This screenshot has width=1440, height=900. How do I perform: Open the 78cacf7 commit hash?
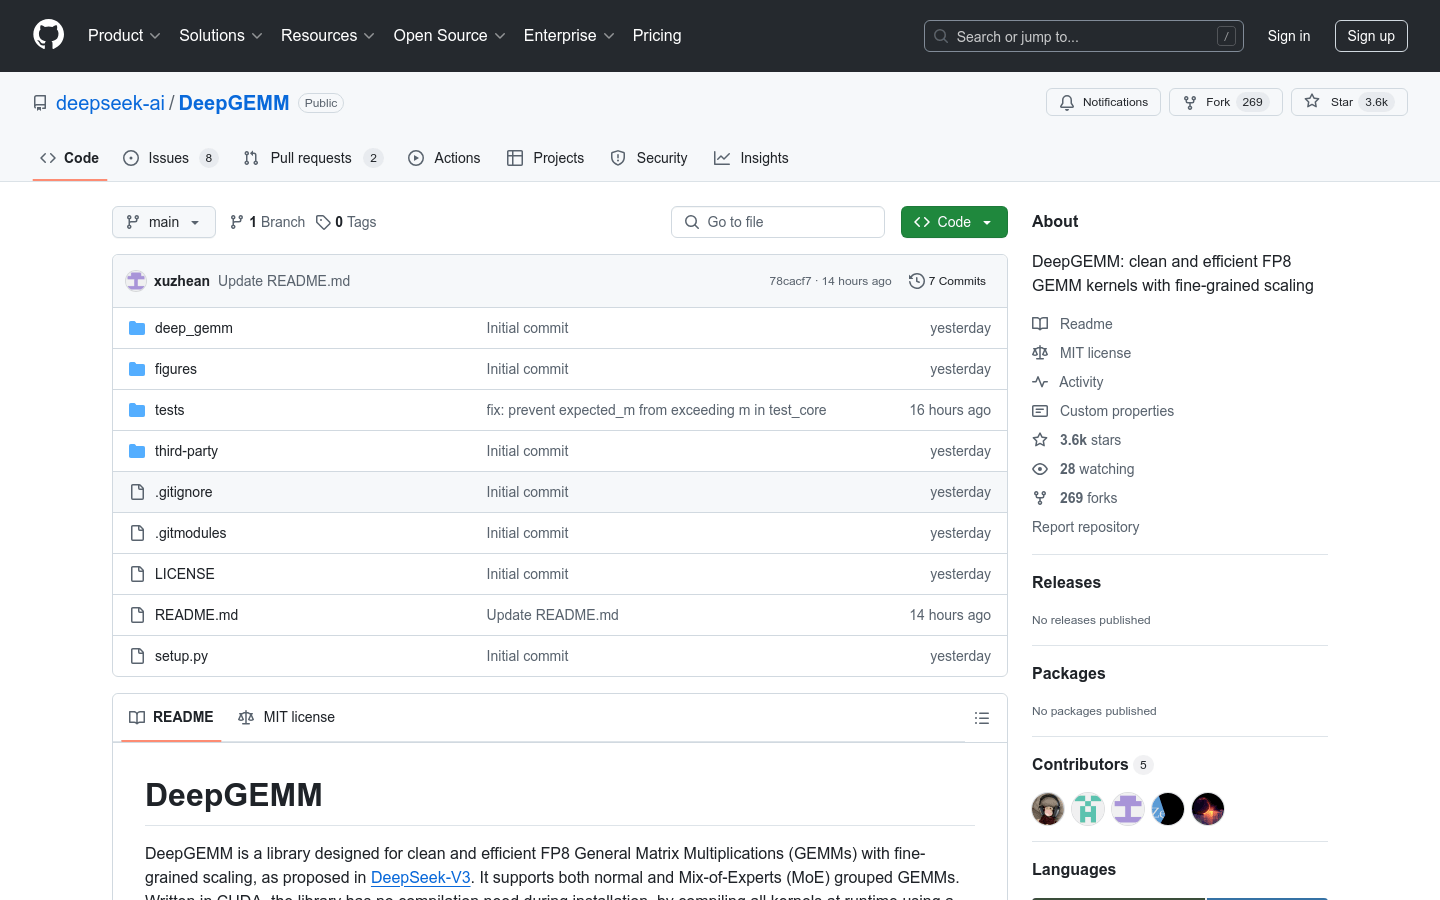(790, 281)
